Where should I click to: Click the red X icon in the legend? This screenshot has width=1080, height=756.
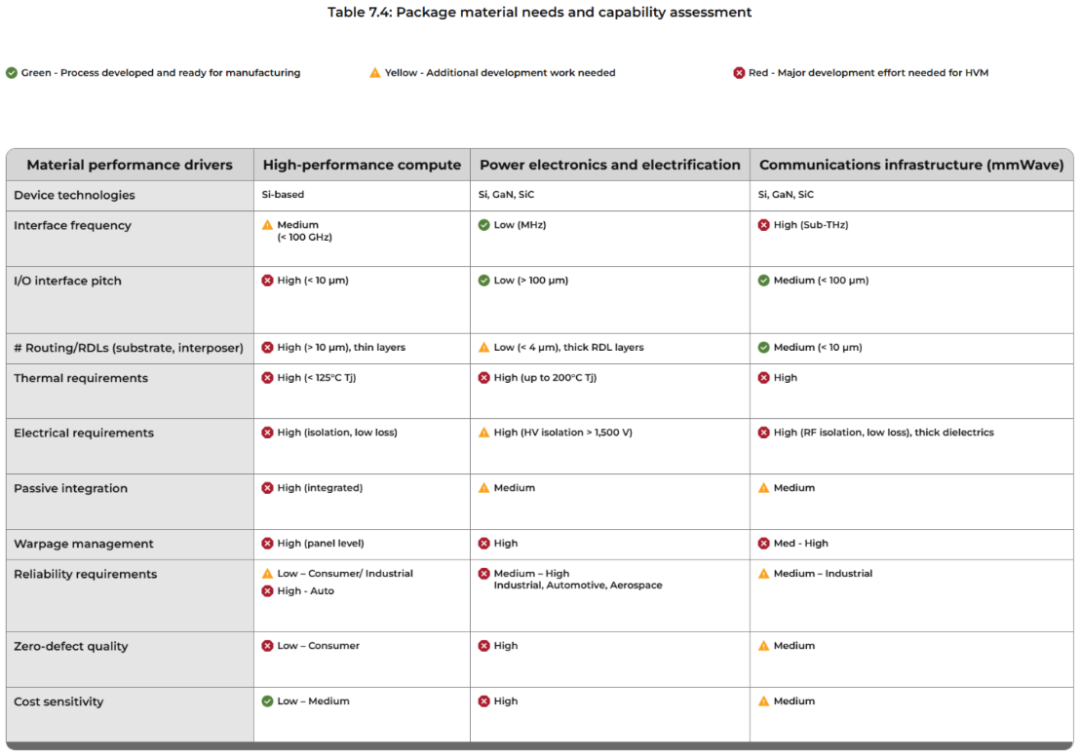click(739, 73)
